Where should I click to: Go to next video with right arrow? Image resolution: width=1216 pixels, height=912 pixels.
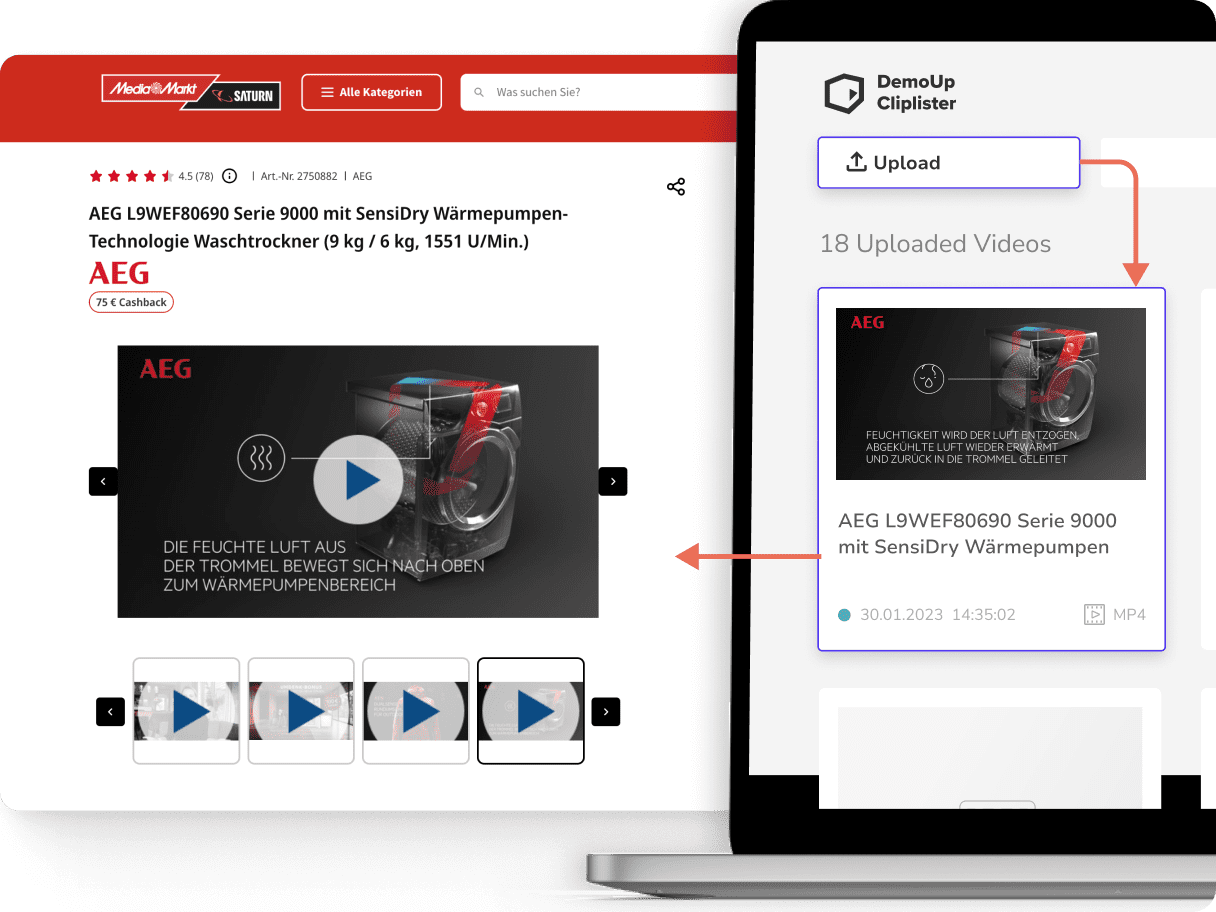[613, 481]
